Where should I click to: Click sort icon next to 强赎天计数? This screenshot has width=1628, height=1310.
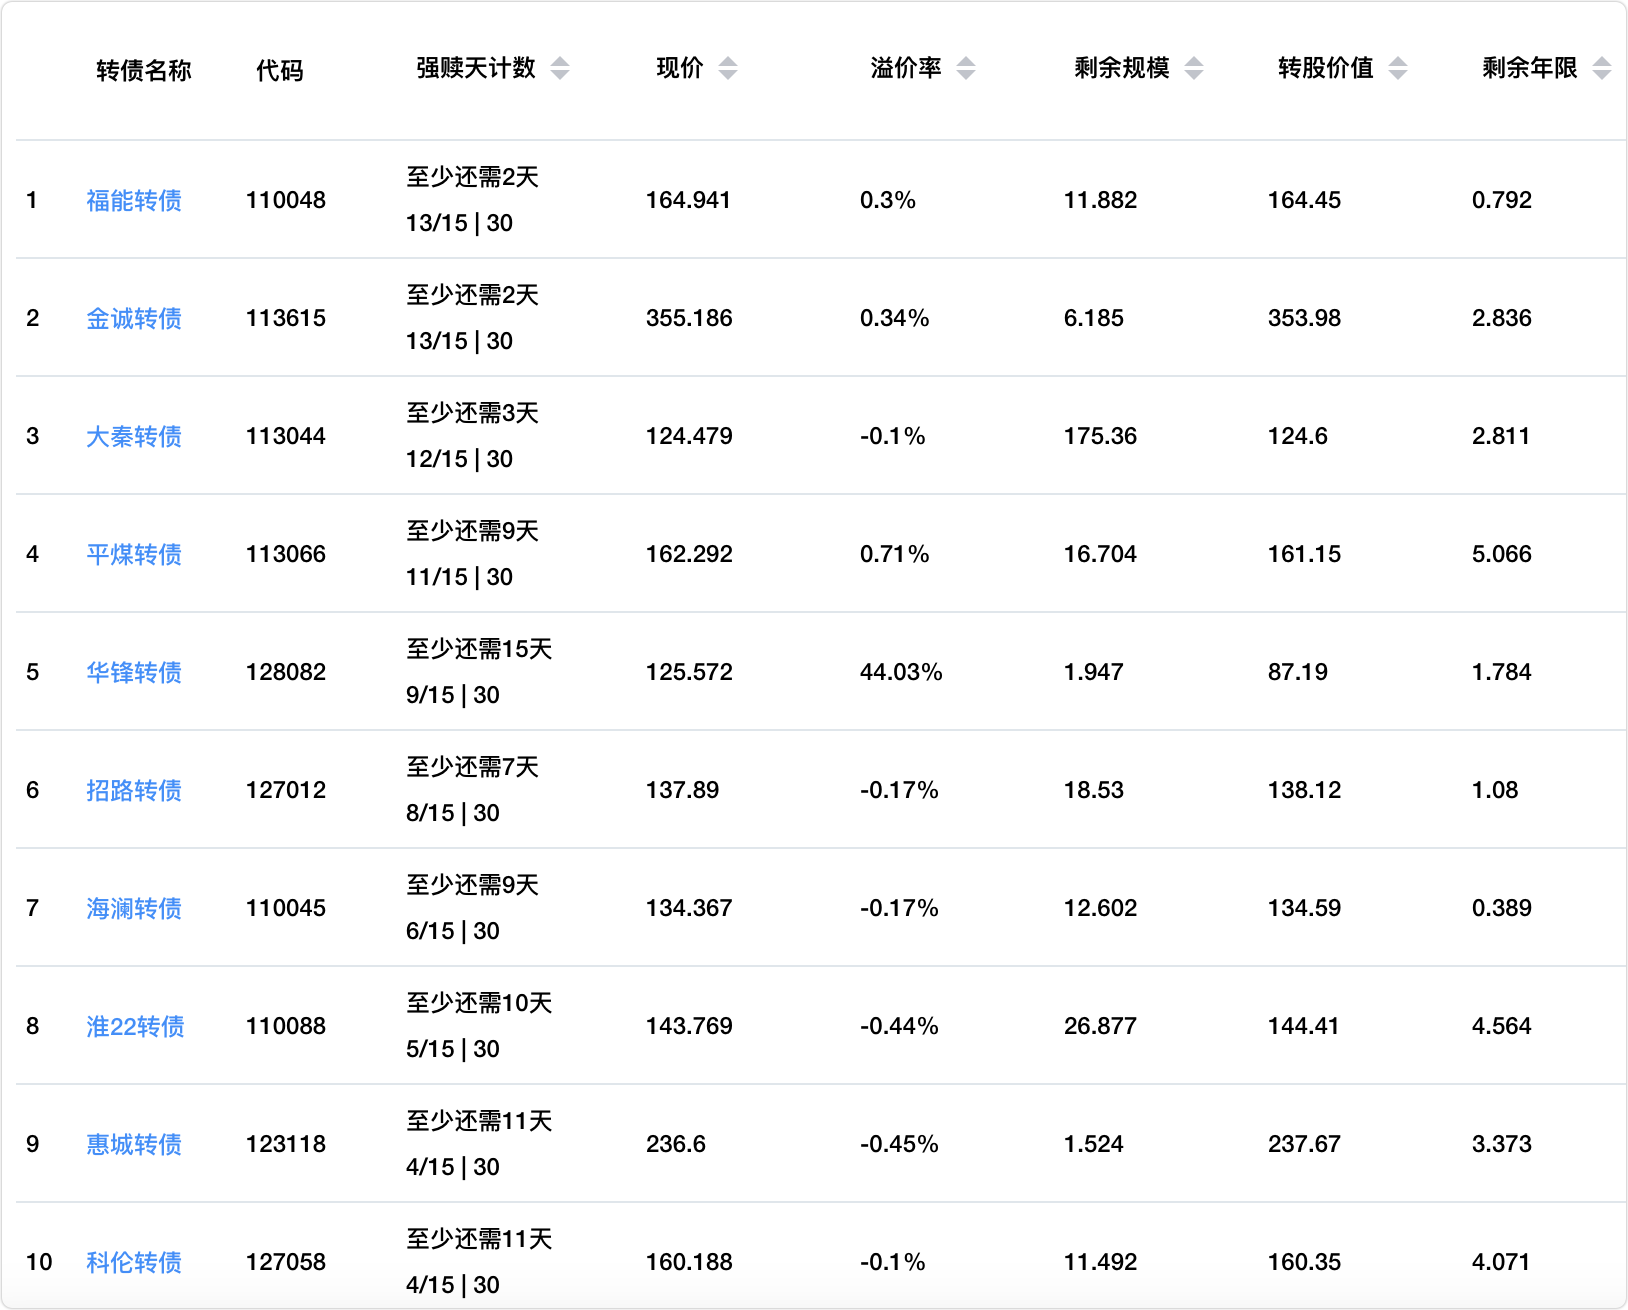560,68
